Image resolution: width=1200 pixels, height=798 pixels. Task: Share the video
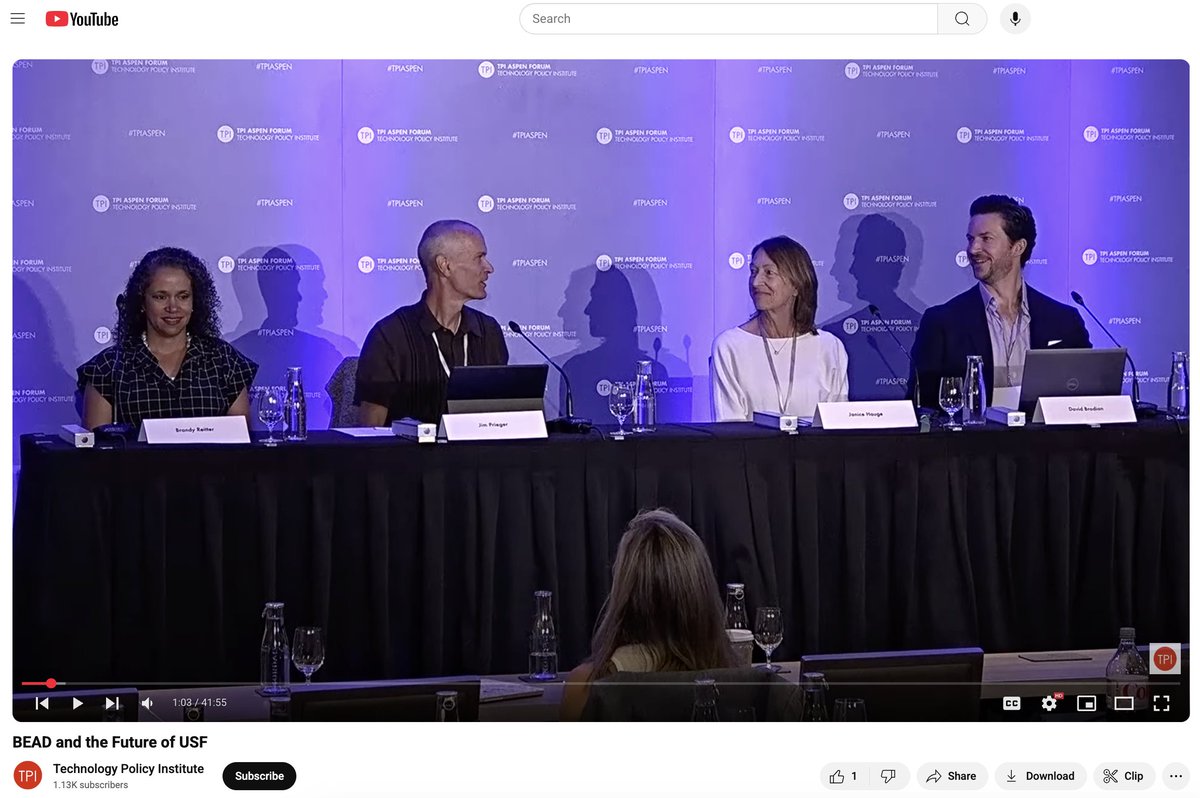point(951,776)
